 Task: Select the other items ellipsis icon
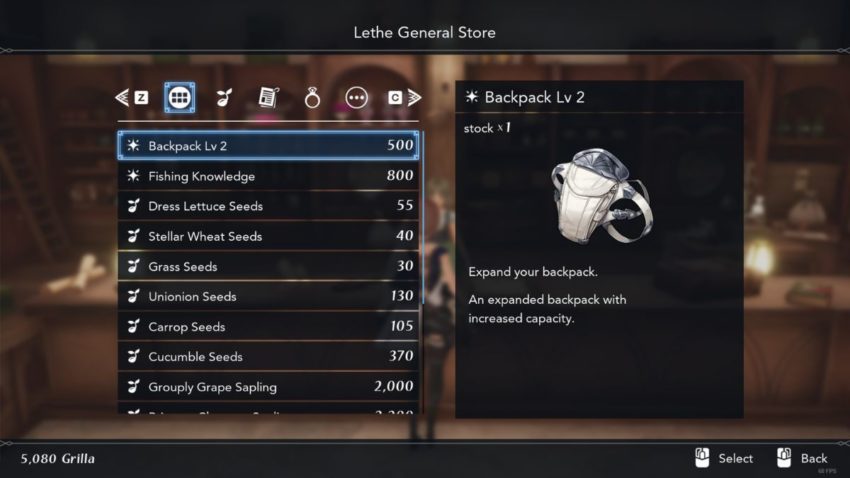coord(357,98)
